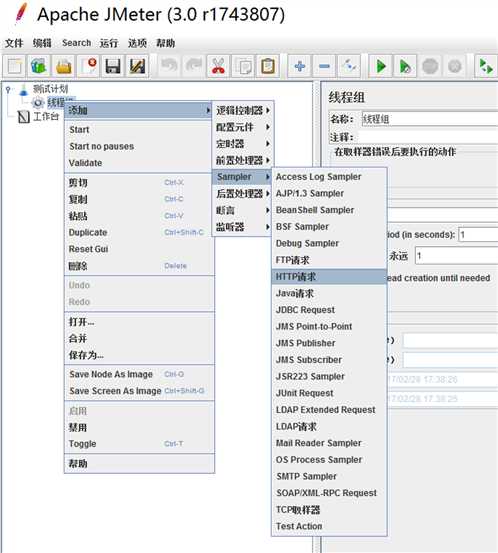Click the Toggle toolbar icon

click(x=349, y=66)
